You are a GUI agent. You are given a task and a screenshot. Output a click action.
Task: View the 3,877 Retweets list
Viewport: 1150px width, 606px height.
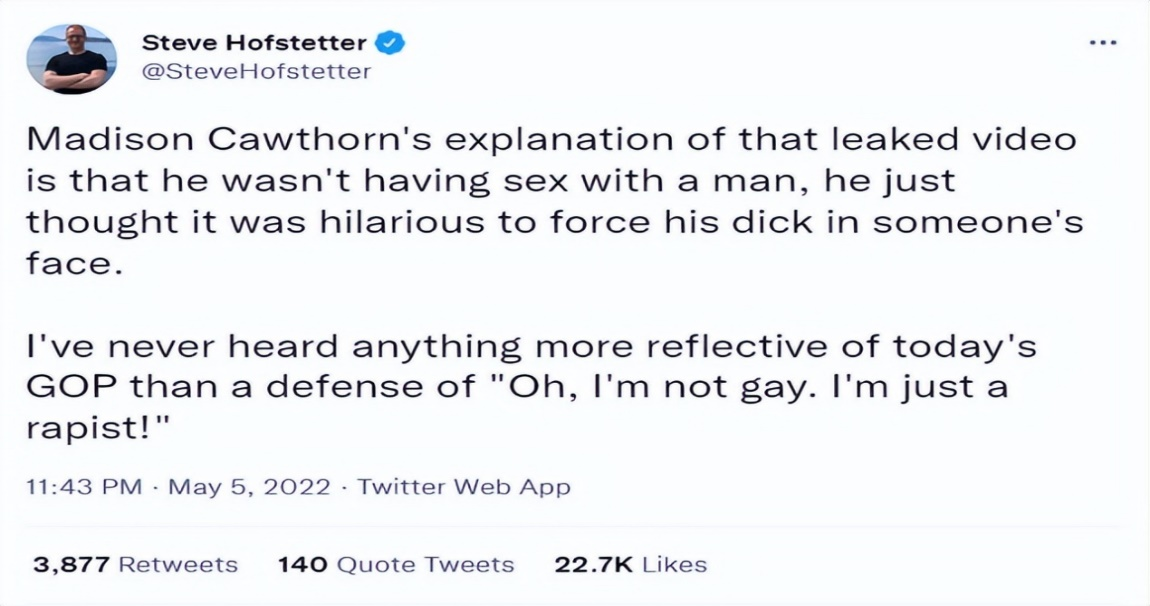pyautogui.click(x=136, y=564)
